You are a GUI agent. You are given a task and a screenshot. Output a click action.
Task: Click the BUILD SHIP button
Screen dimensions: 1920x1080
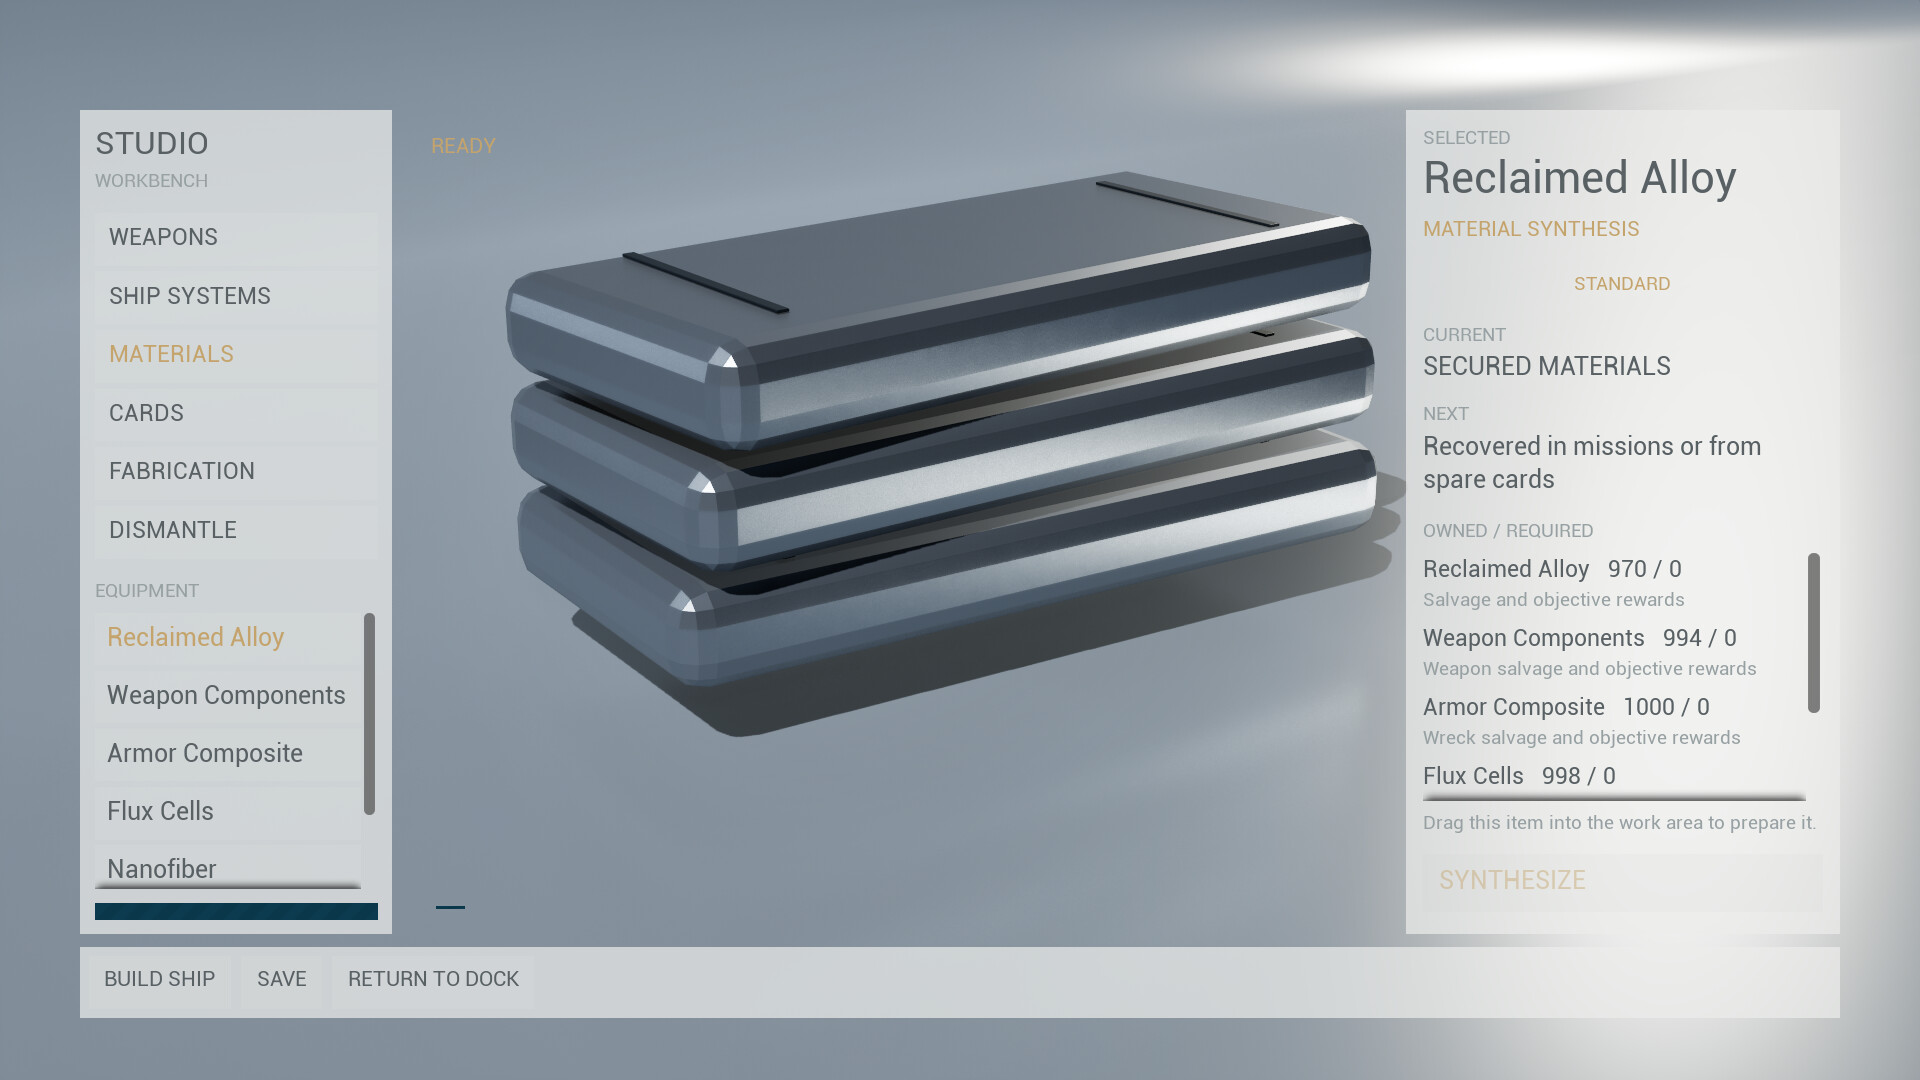click(160, 979)
